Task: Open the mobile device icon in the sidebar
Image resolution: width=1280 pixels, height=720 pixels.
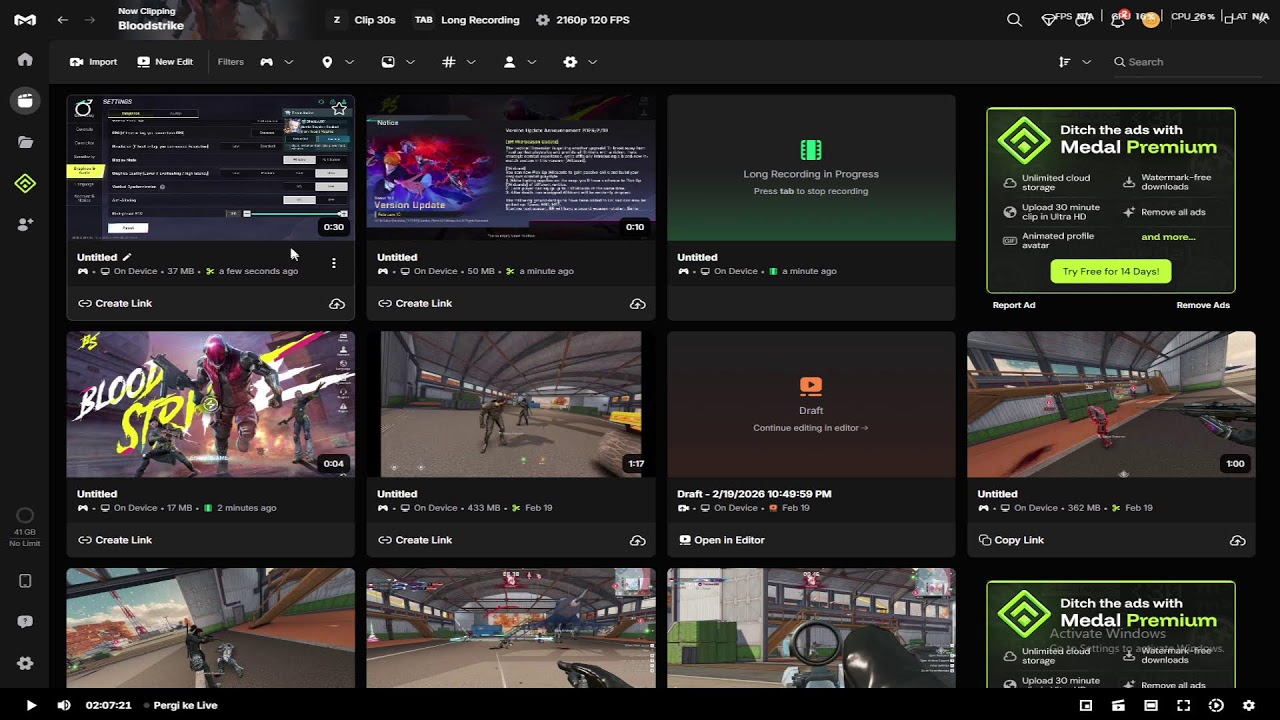Action: pos(25,581)
